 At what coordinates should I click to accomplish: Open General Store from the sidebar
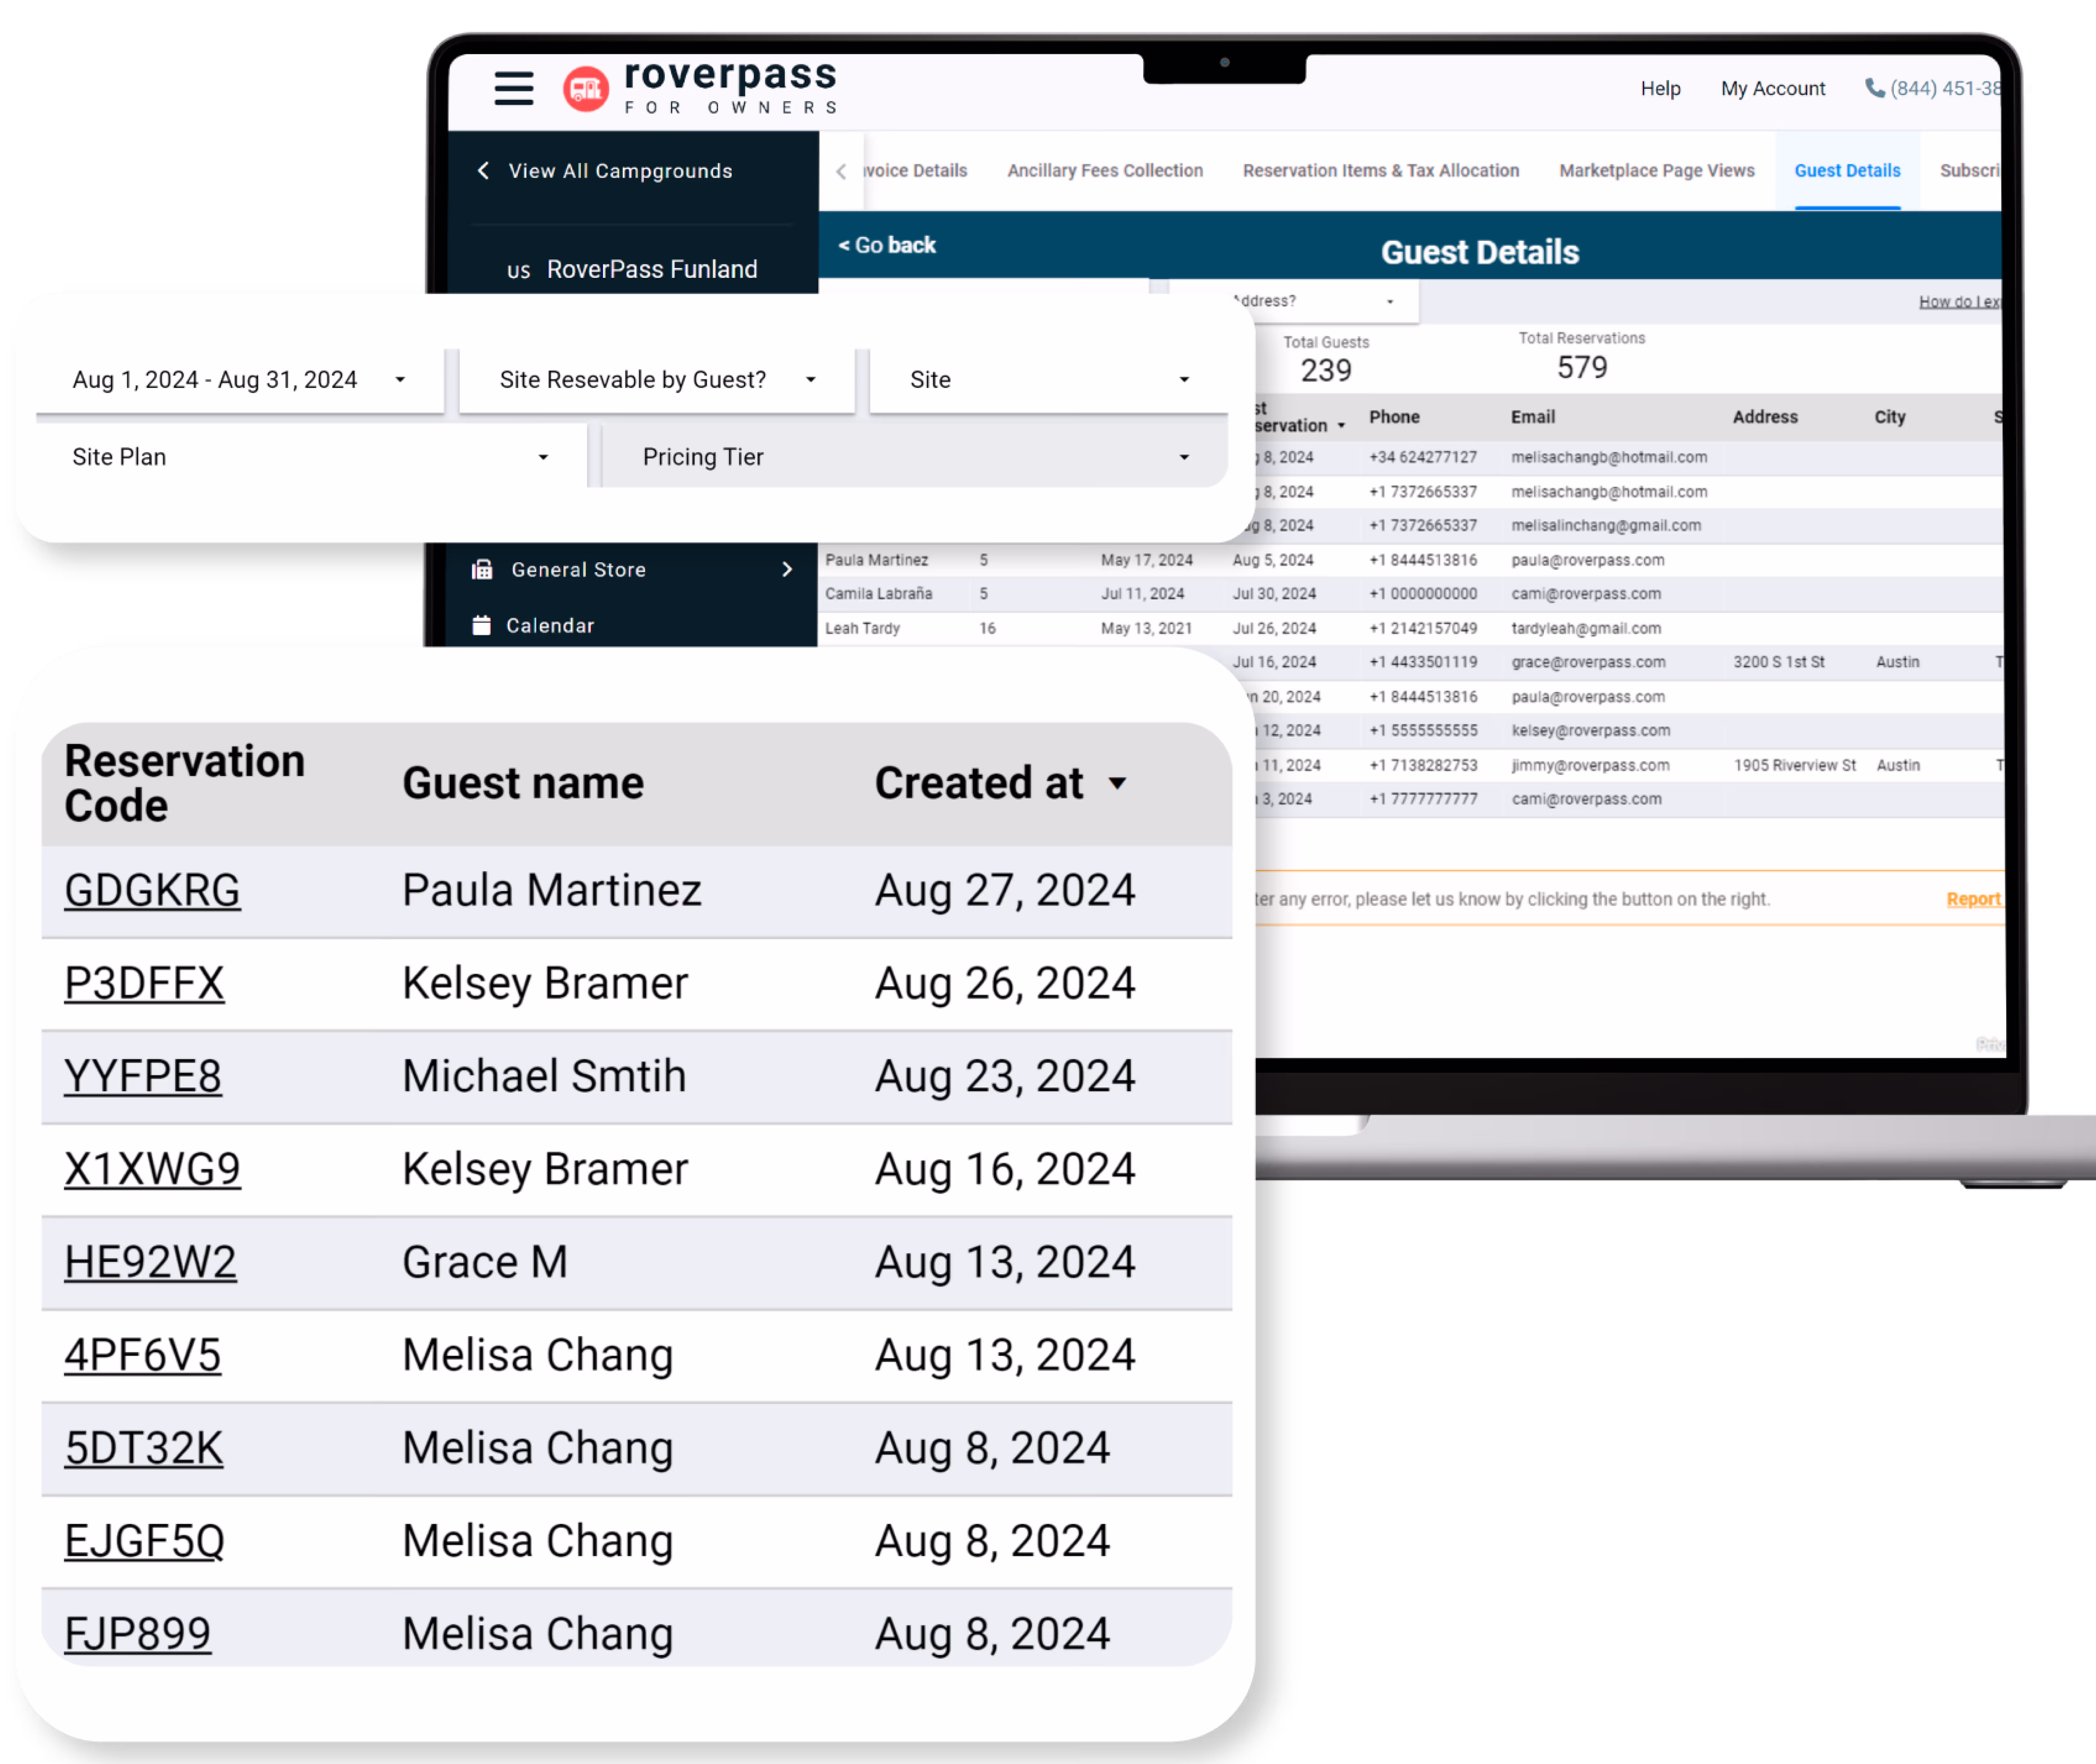(578, 569)
